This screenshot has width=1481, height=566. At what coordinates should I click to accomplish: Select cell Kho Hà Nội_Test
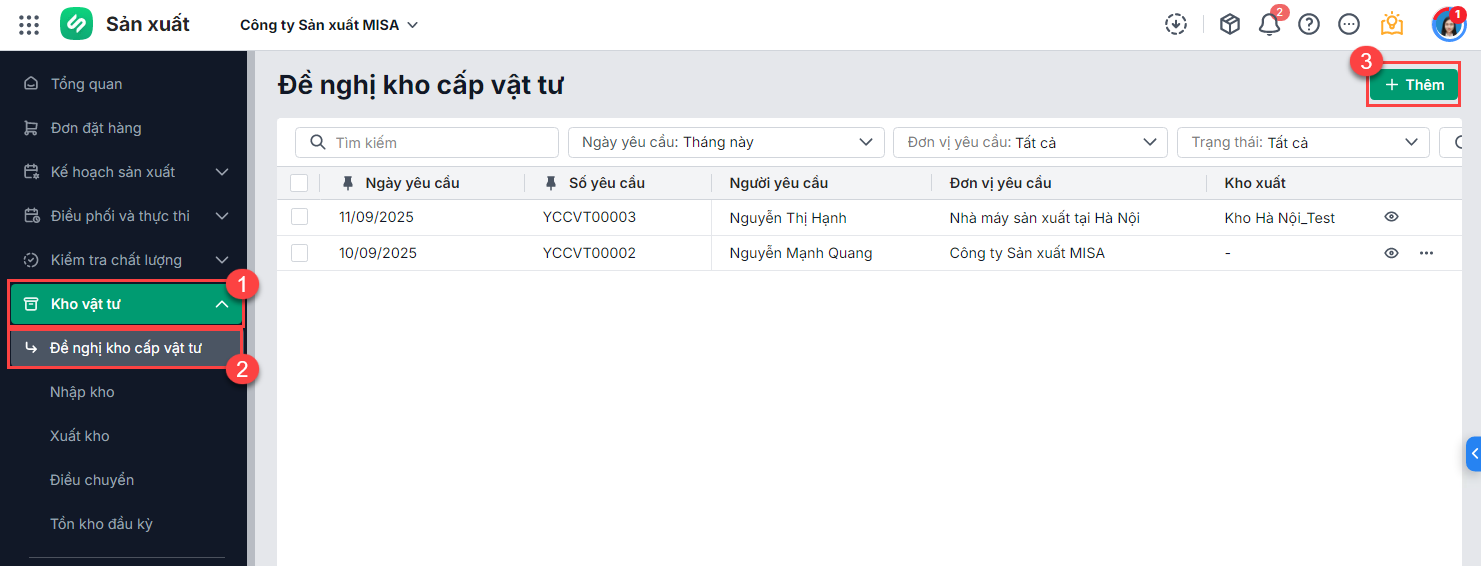coord(1280,217)
